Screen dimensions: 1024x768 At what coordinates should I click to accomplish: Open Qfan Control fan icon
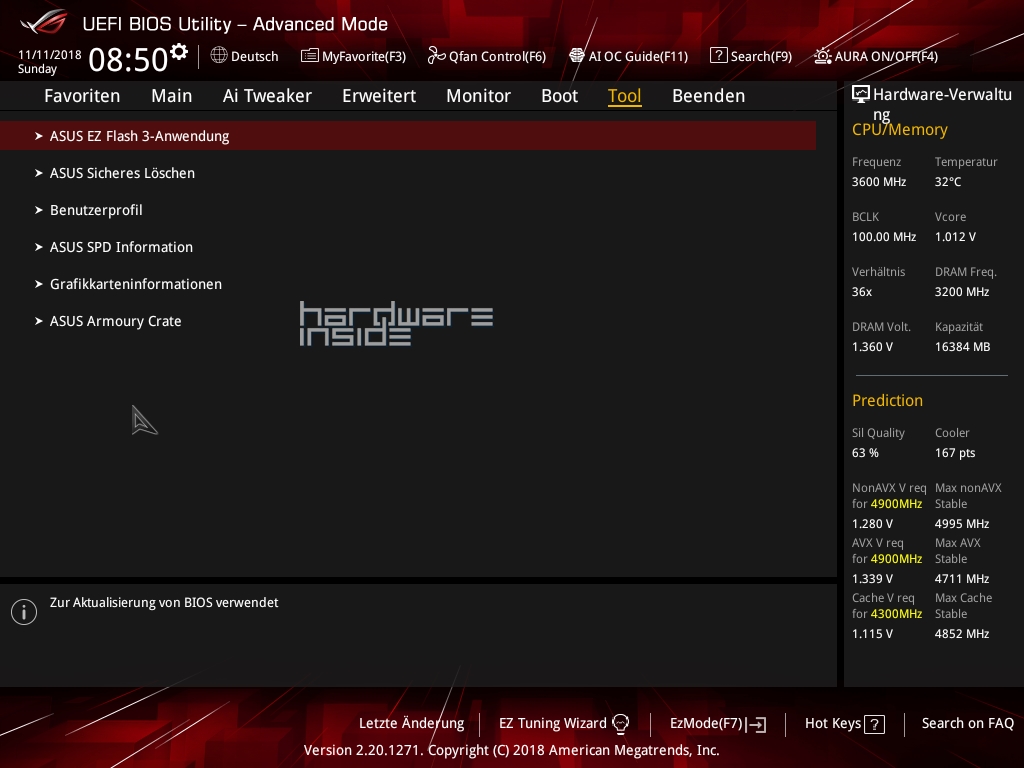pos(436,56)
